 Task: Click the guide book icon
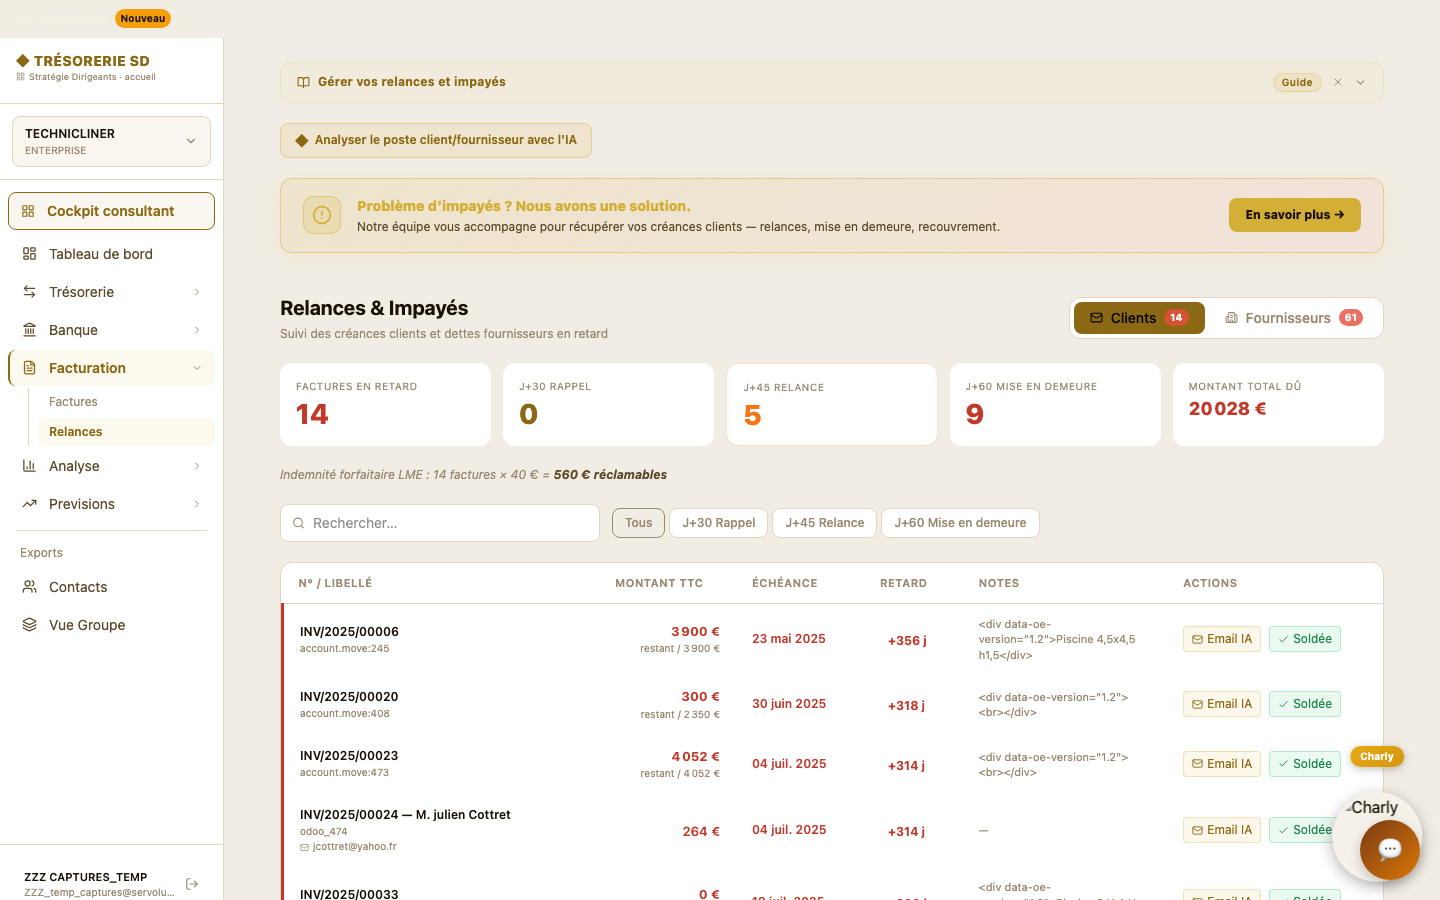pyautogui.click(x=303, y=82)
